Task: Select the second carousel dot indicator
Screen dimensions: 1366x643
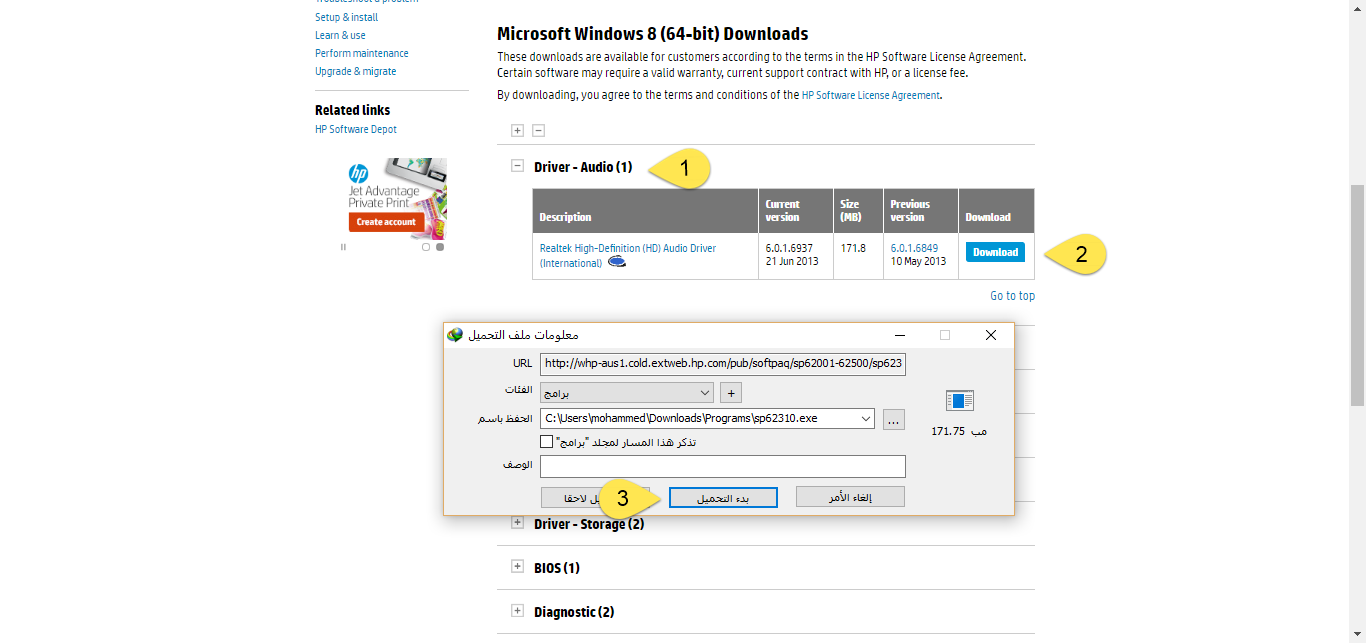Action: [x=440, y=247]
